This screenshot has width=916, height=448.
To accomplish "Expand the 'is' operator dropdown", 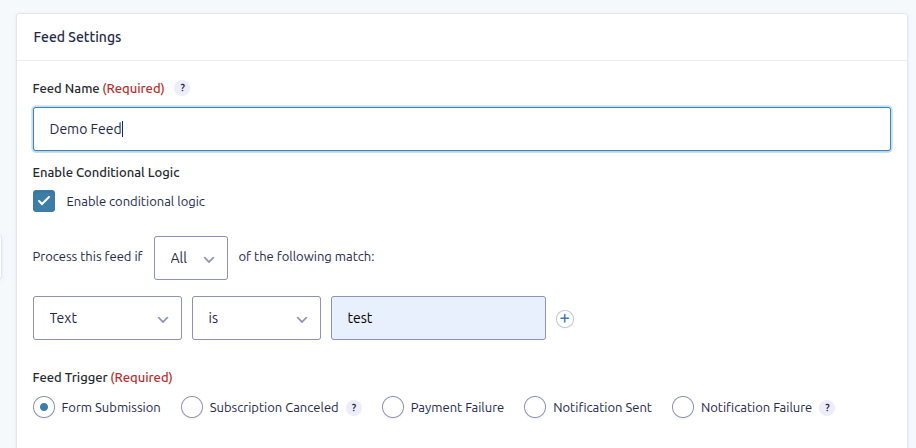I will (256, 318).
